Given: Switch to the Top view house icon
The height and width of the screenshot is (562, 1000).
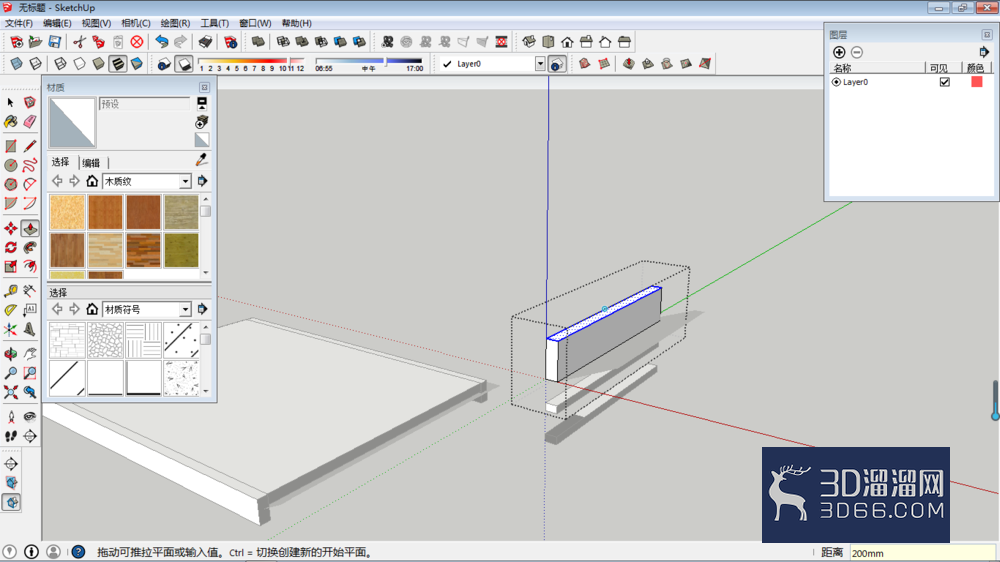Looking at the screenshot, I should 548,42.
